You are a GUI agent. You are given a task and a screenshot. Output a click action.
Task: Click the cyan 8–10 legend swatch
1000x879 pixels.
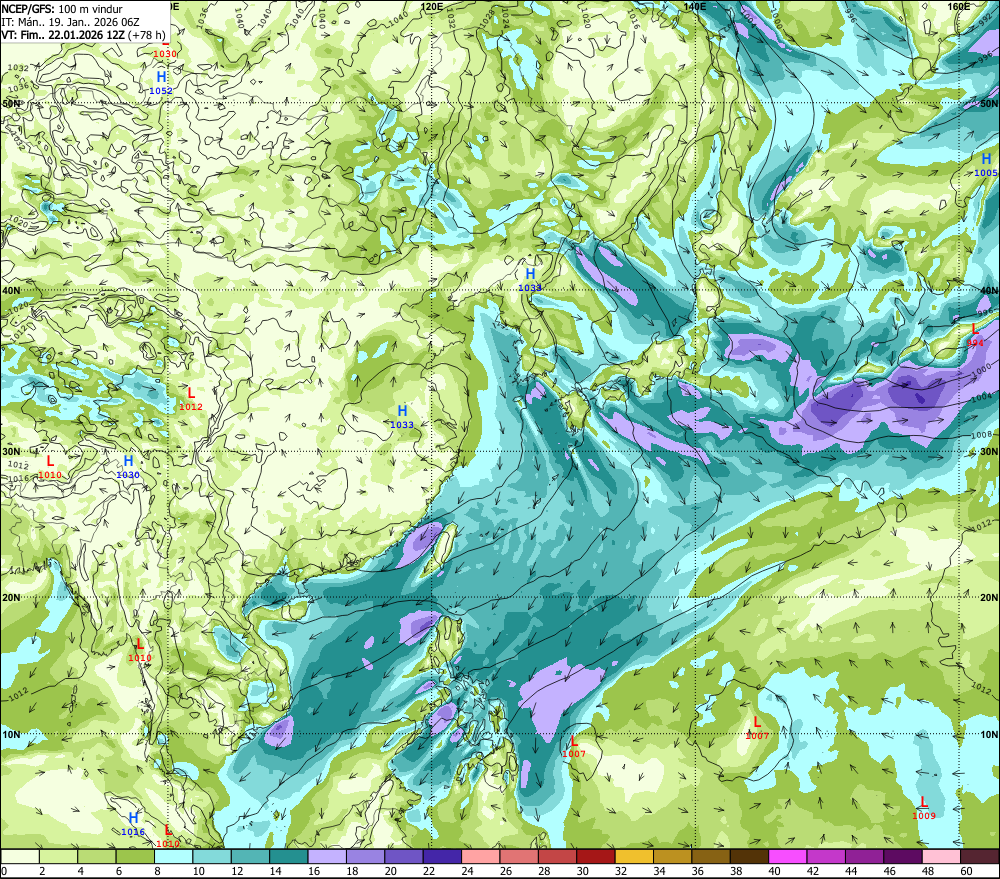tap(173, 856)
